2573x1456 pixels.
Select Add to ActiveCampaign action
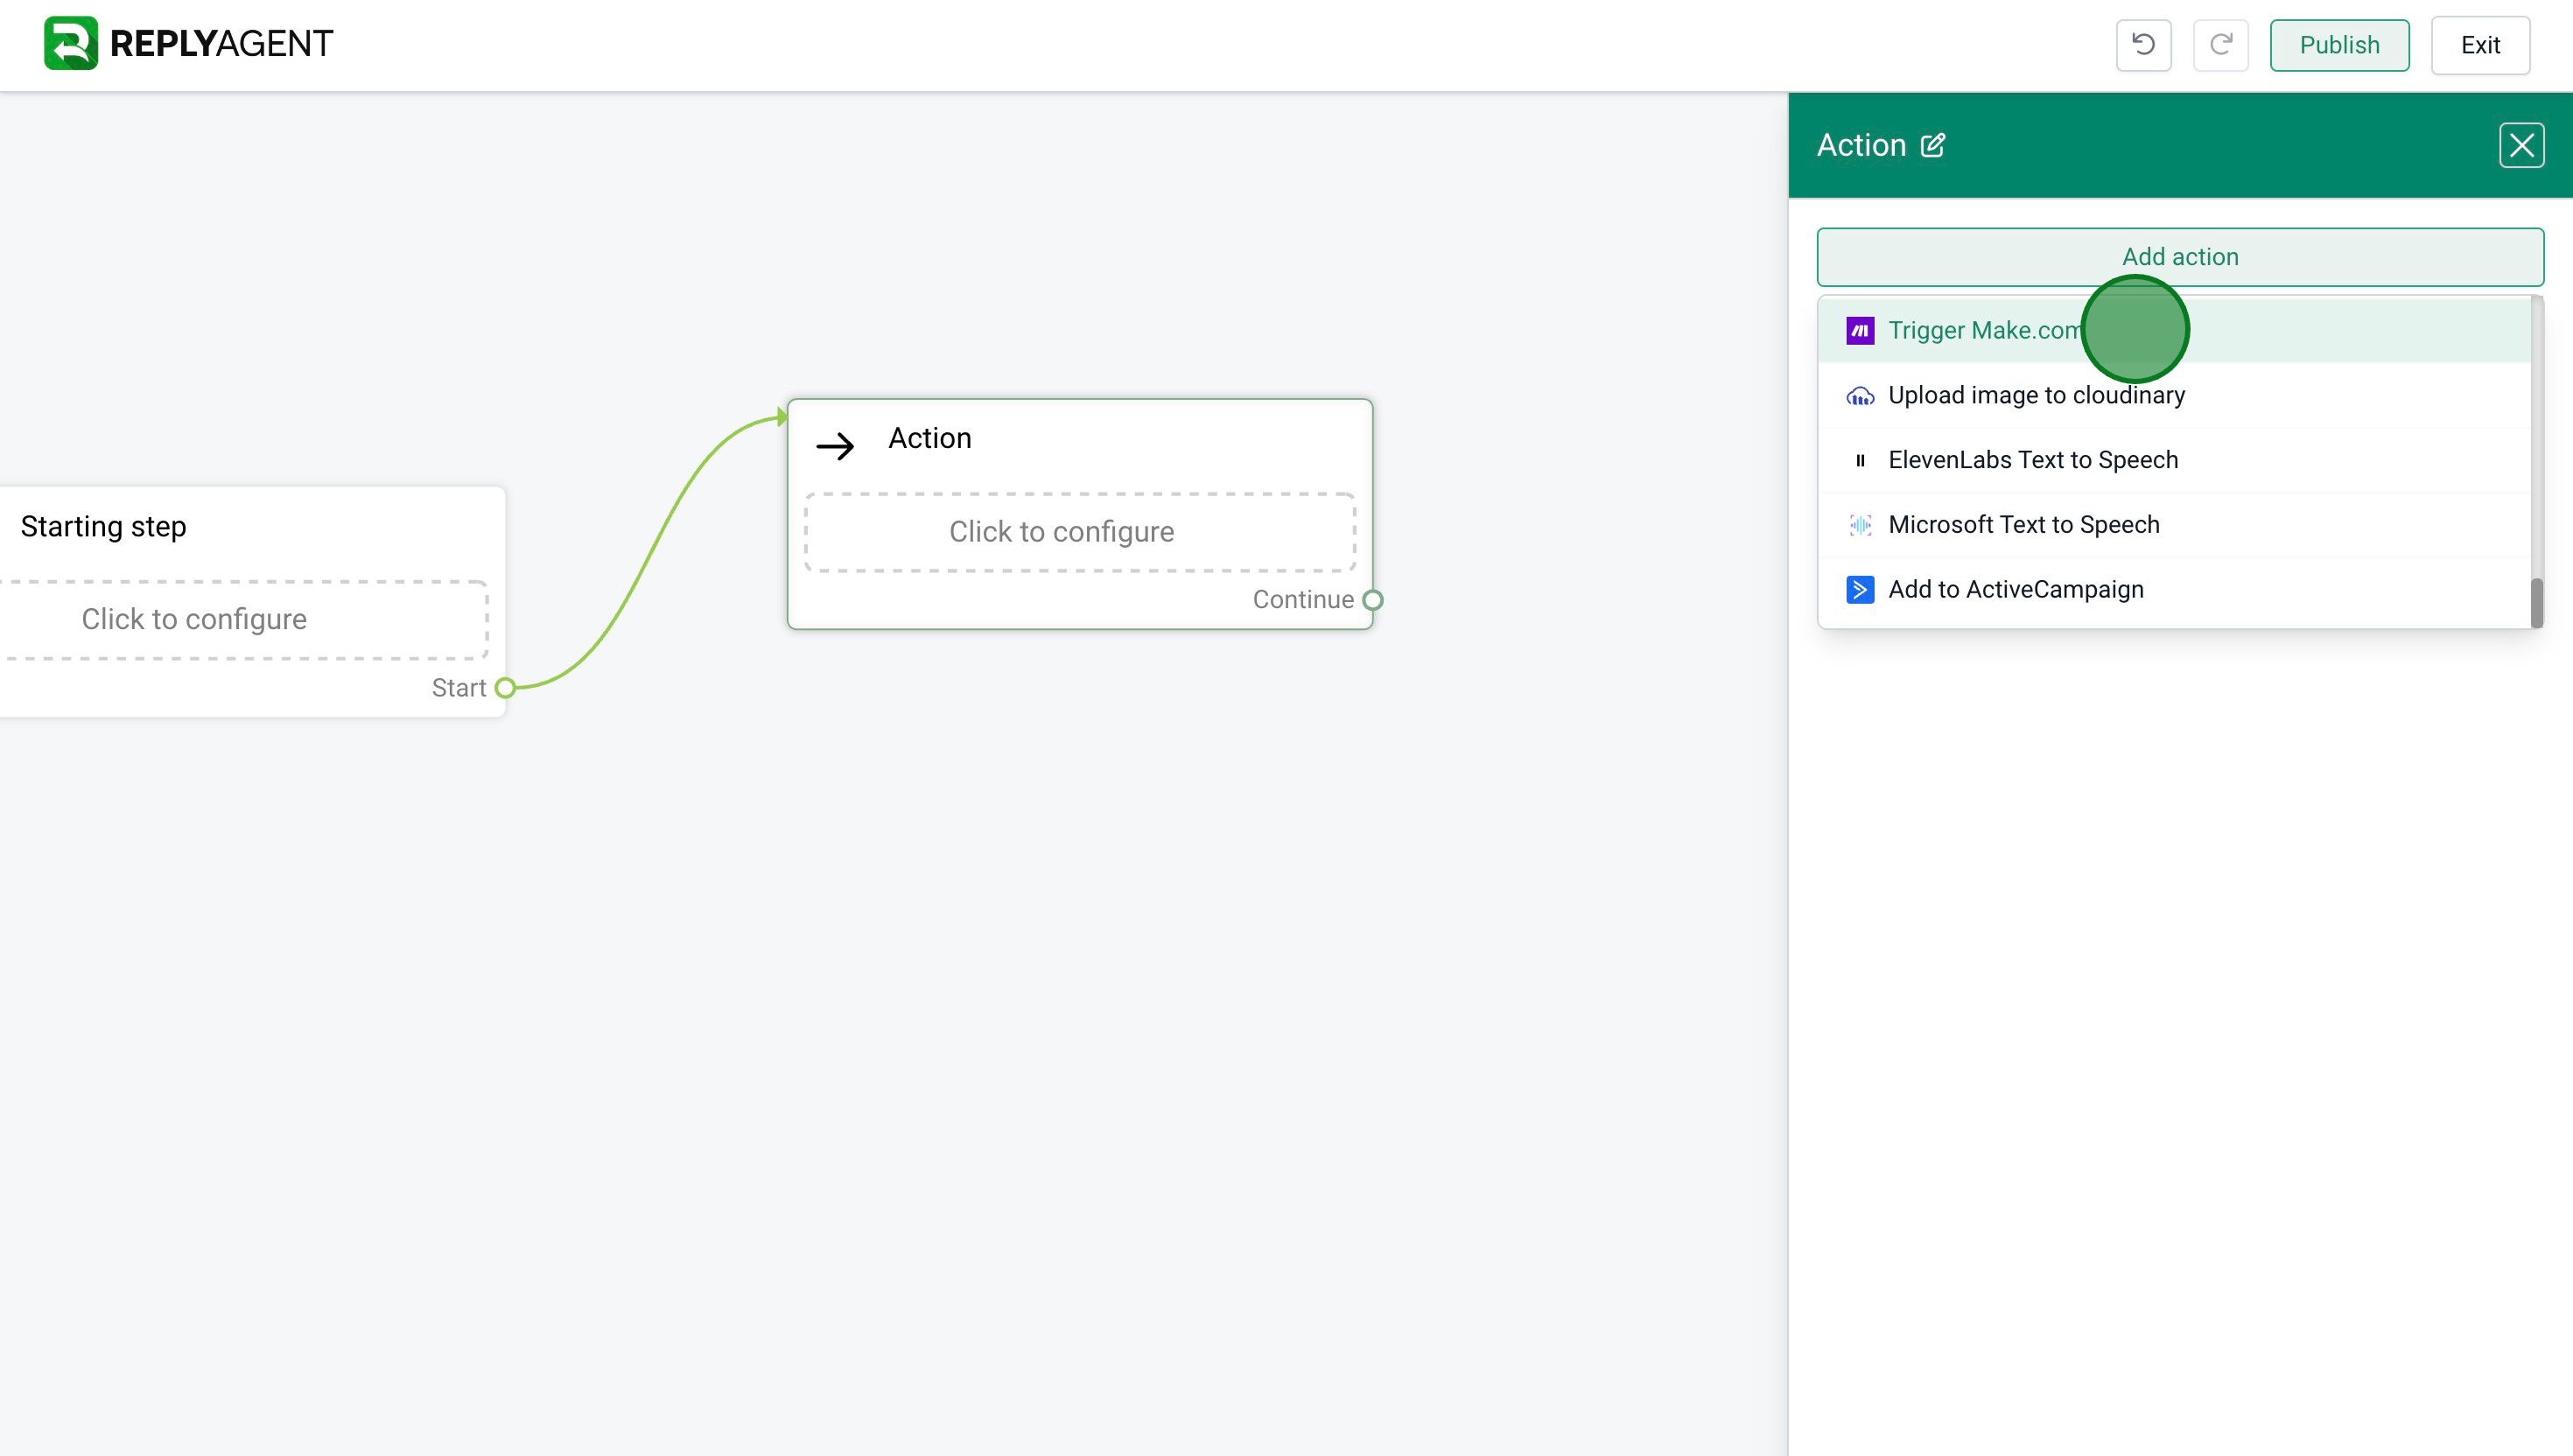tap(2174, 590)
